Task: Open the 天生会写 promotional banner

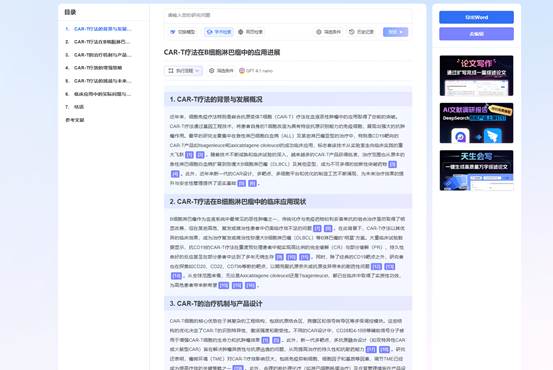Action: click(x=476, y=170)
